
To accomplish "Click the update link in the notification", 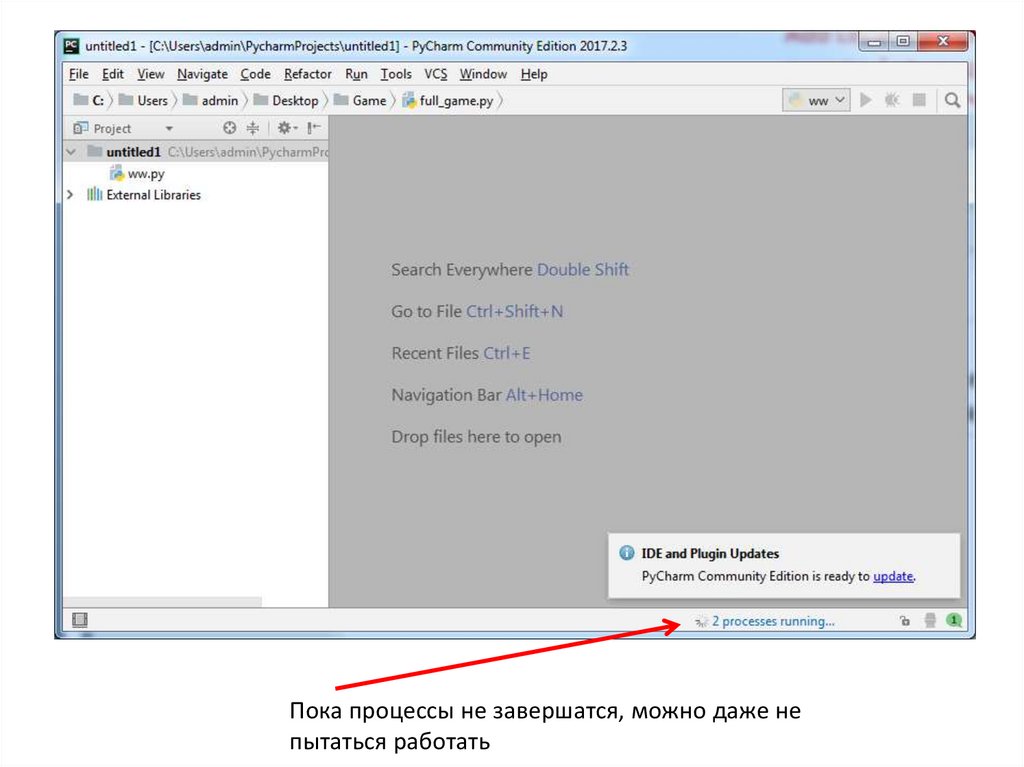I will 893,576.
